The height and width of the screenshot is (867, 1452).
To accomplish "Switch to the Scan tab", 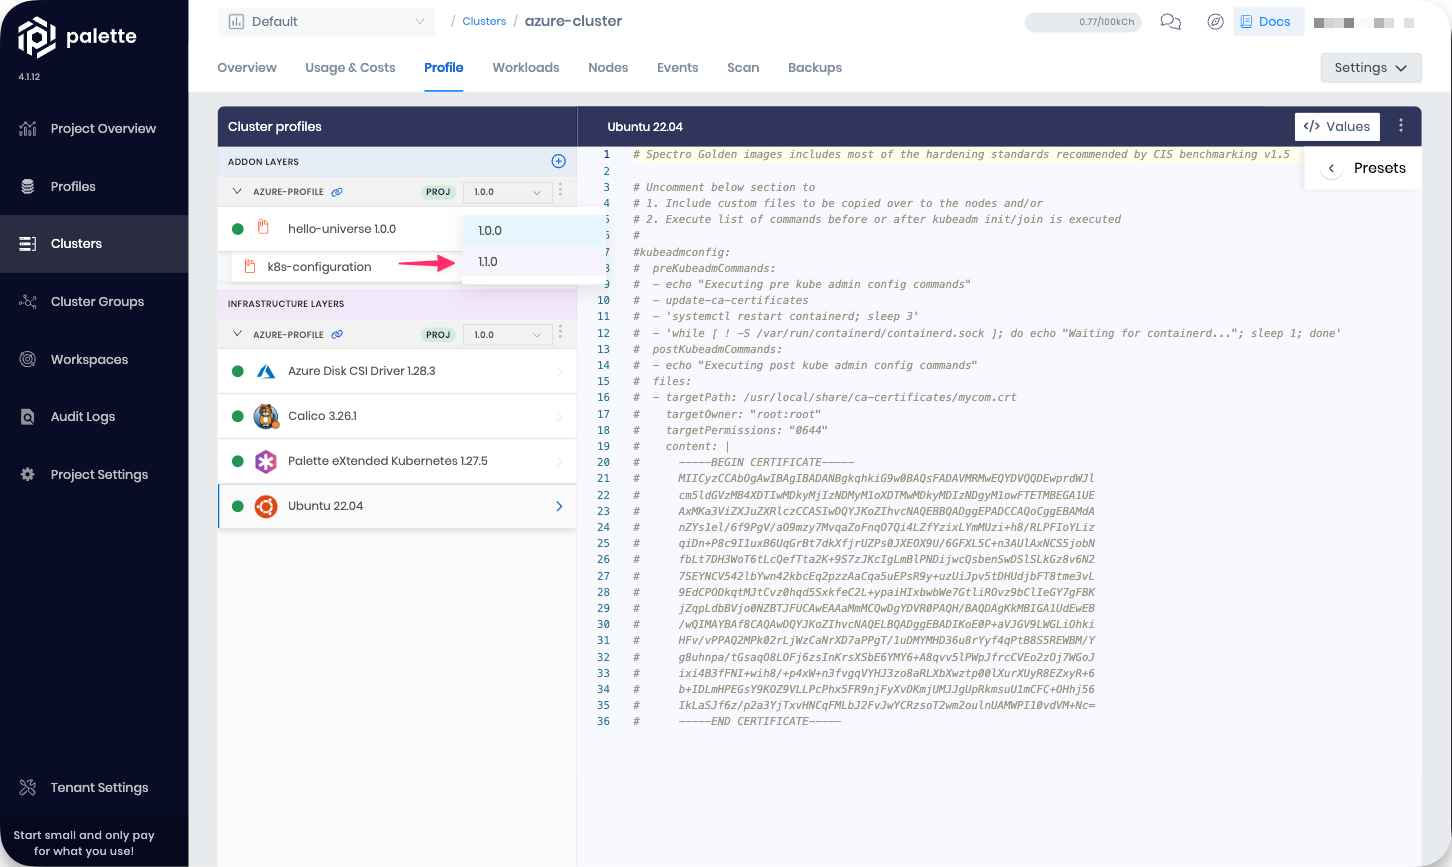I will (x=743, y=68).
